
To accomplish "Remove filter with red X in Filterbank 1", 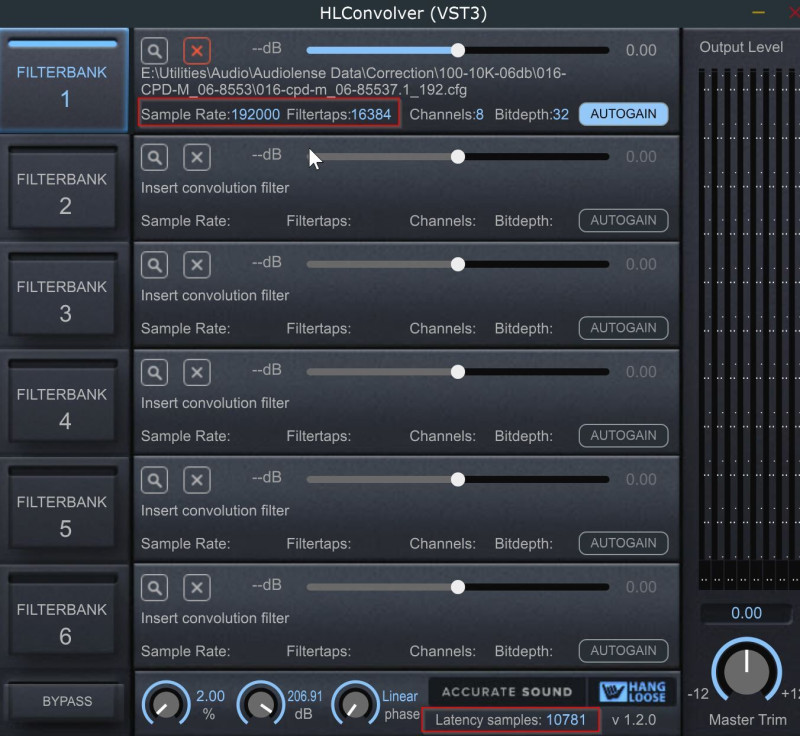I will coord(197,50).
